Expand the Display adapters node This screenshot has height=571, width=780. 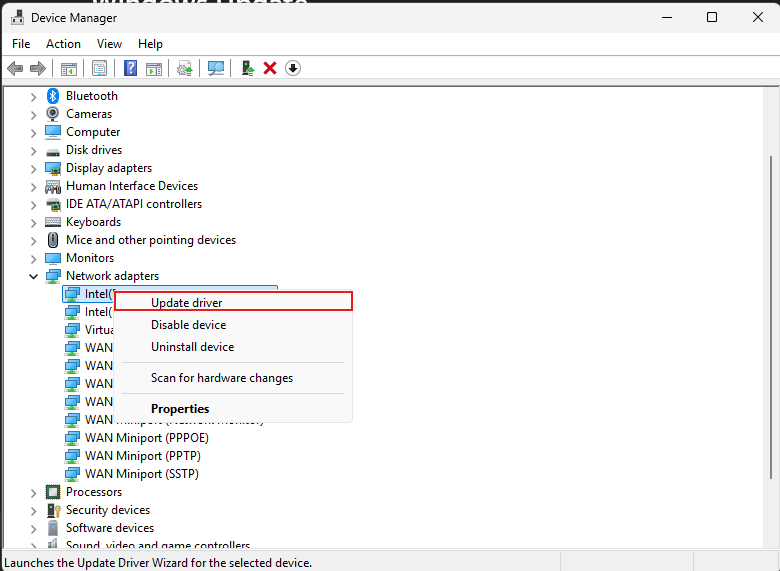coord(33,168)
